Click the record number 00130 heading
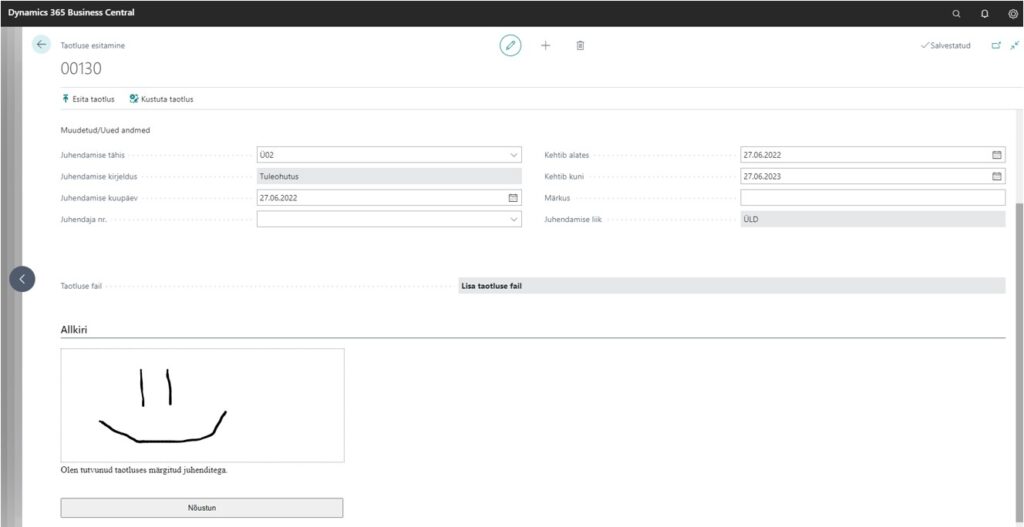 (81, 68)
